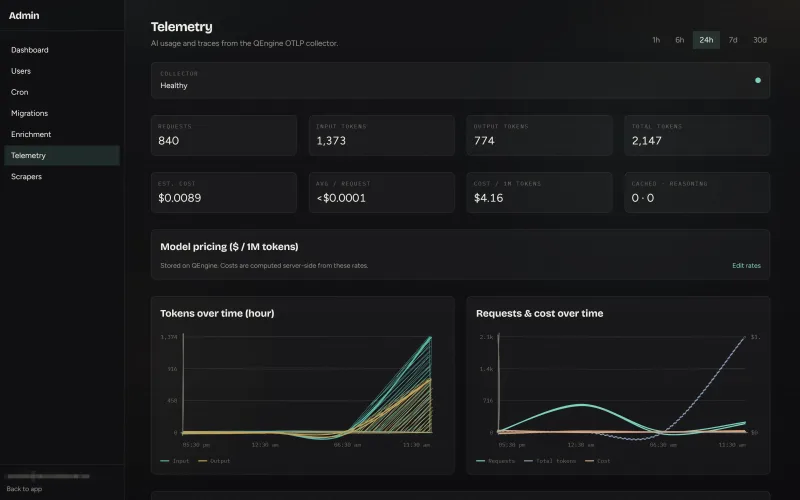Toggle Input series in tokens chart legend

click(174, 461)
